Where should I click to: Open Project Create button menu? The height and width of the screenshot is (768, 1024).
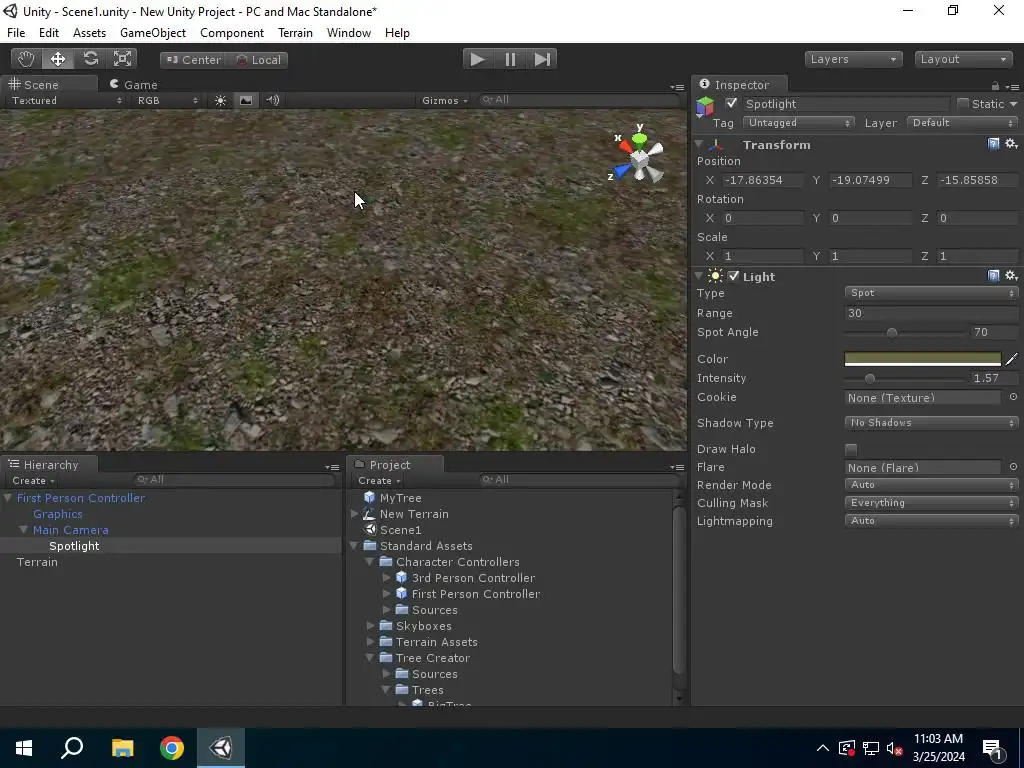point(379,481)
